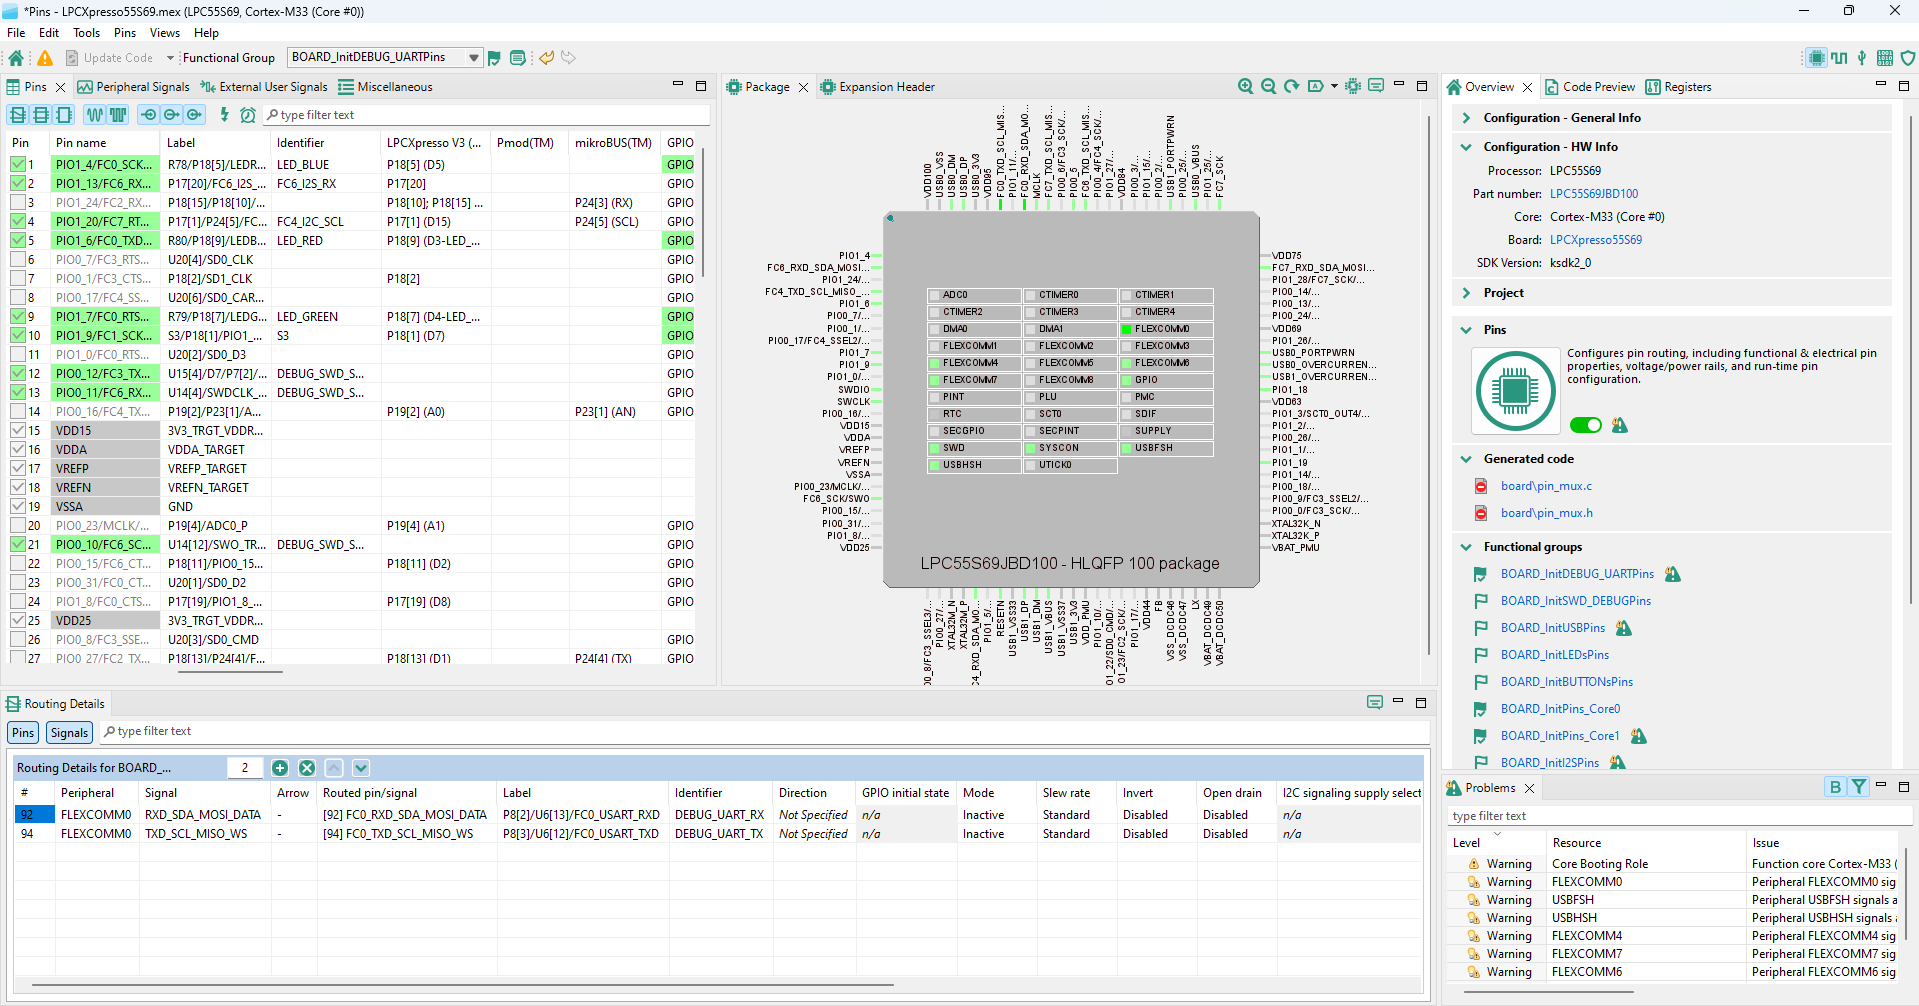Switch to the Registers tab
This screenshot has width=1919, height=1006.
coord(1678,87)
